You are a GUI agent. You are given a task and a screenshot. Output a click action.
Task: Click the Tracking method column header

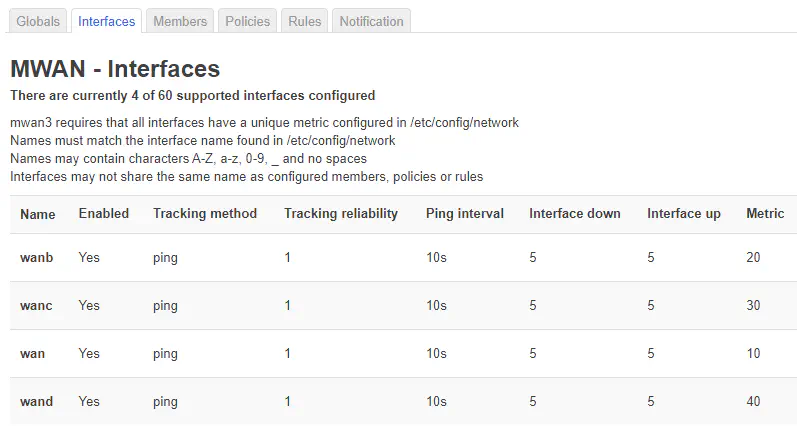click(x=205, y=213)
